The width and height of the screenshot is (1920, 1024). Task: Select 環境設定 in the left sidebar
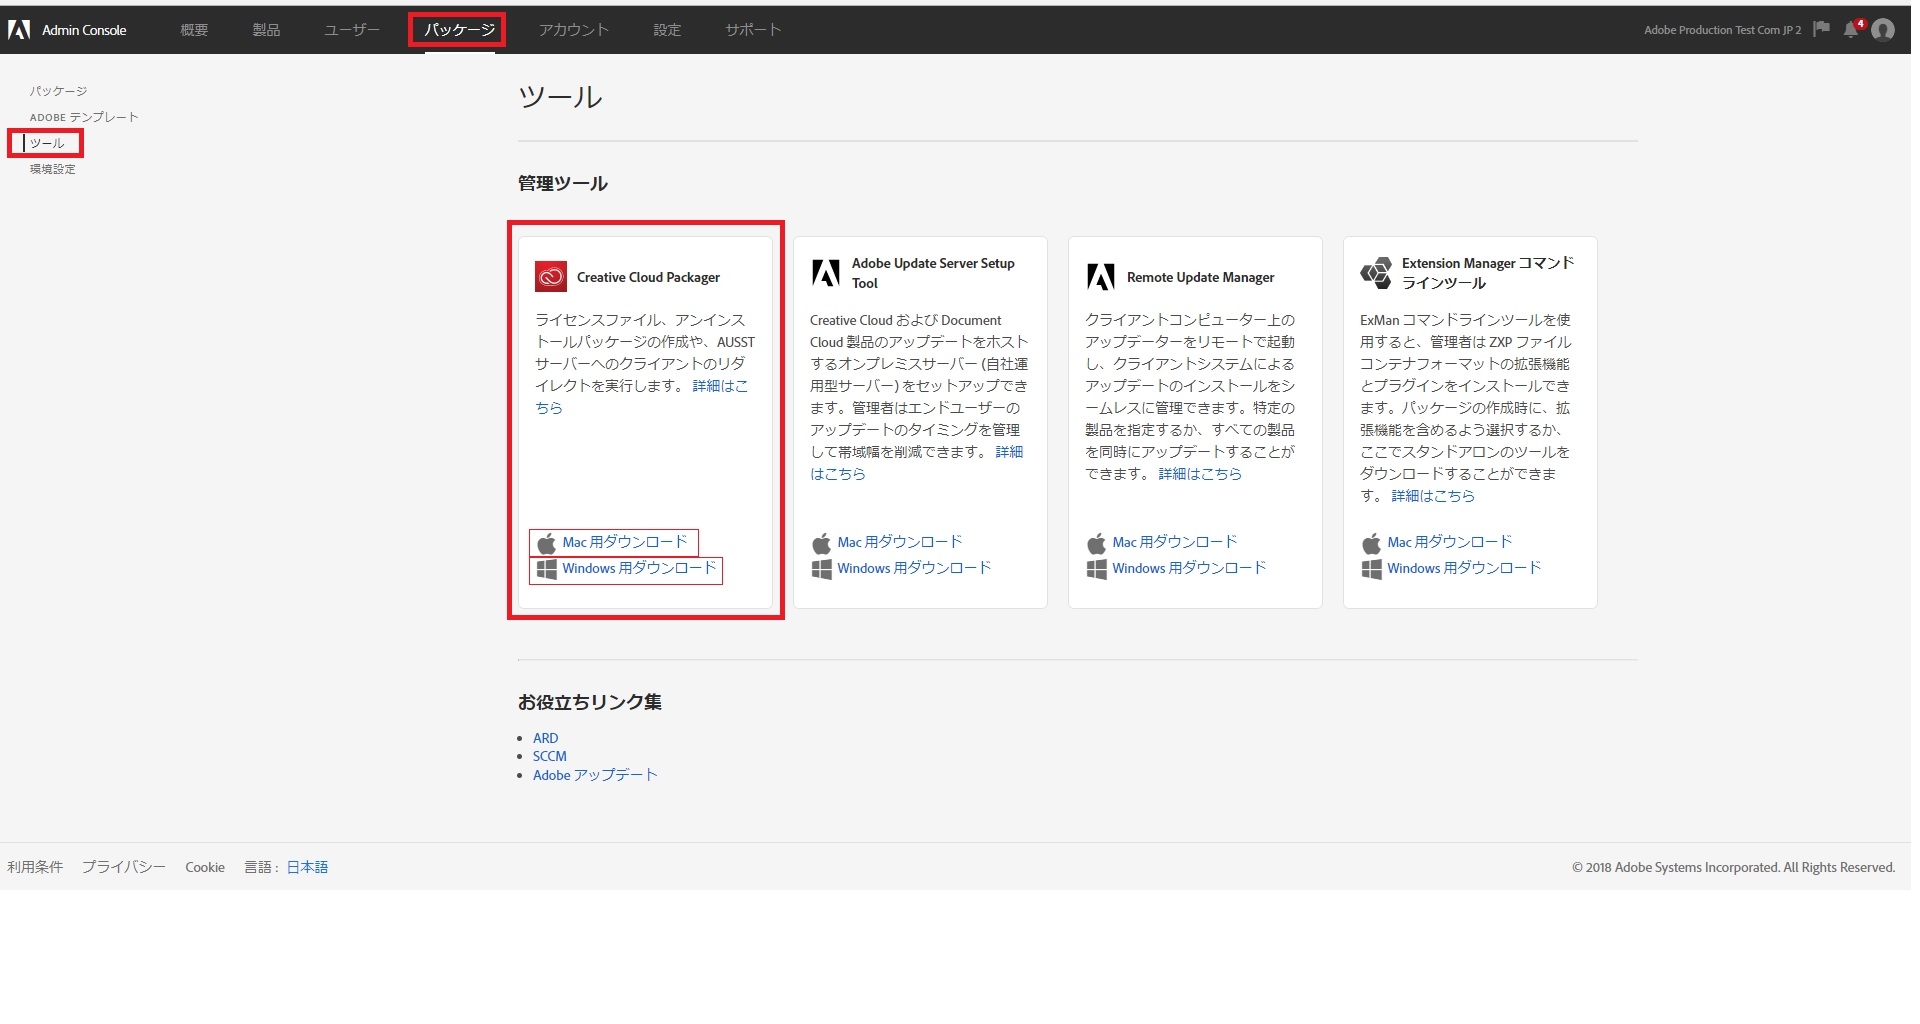[x=52, y=169]
